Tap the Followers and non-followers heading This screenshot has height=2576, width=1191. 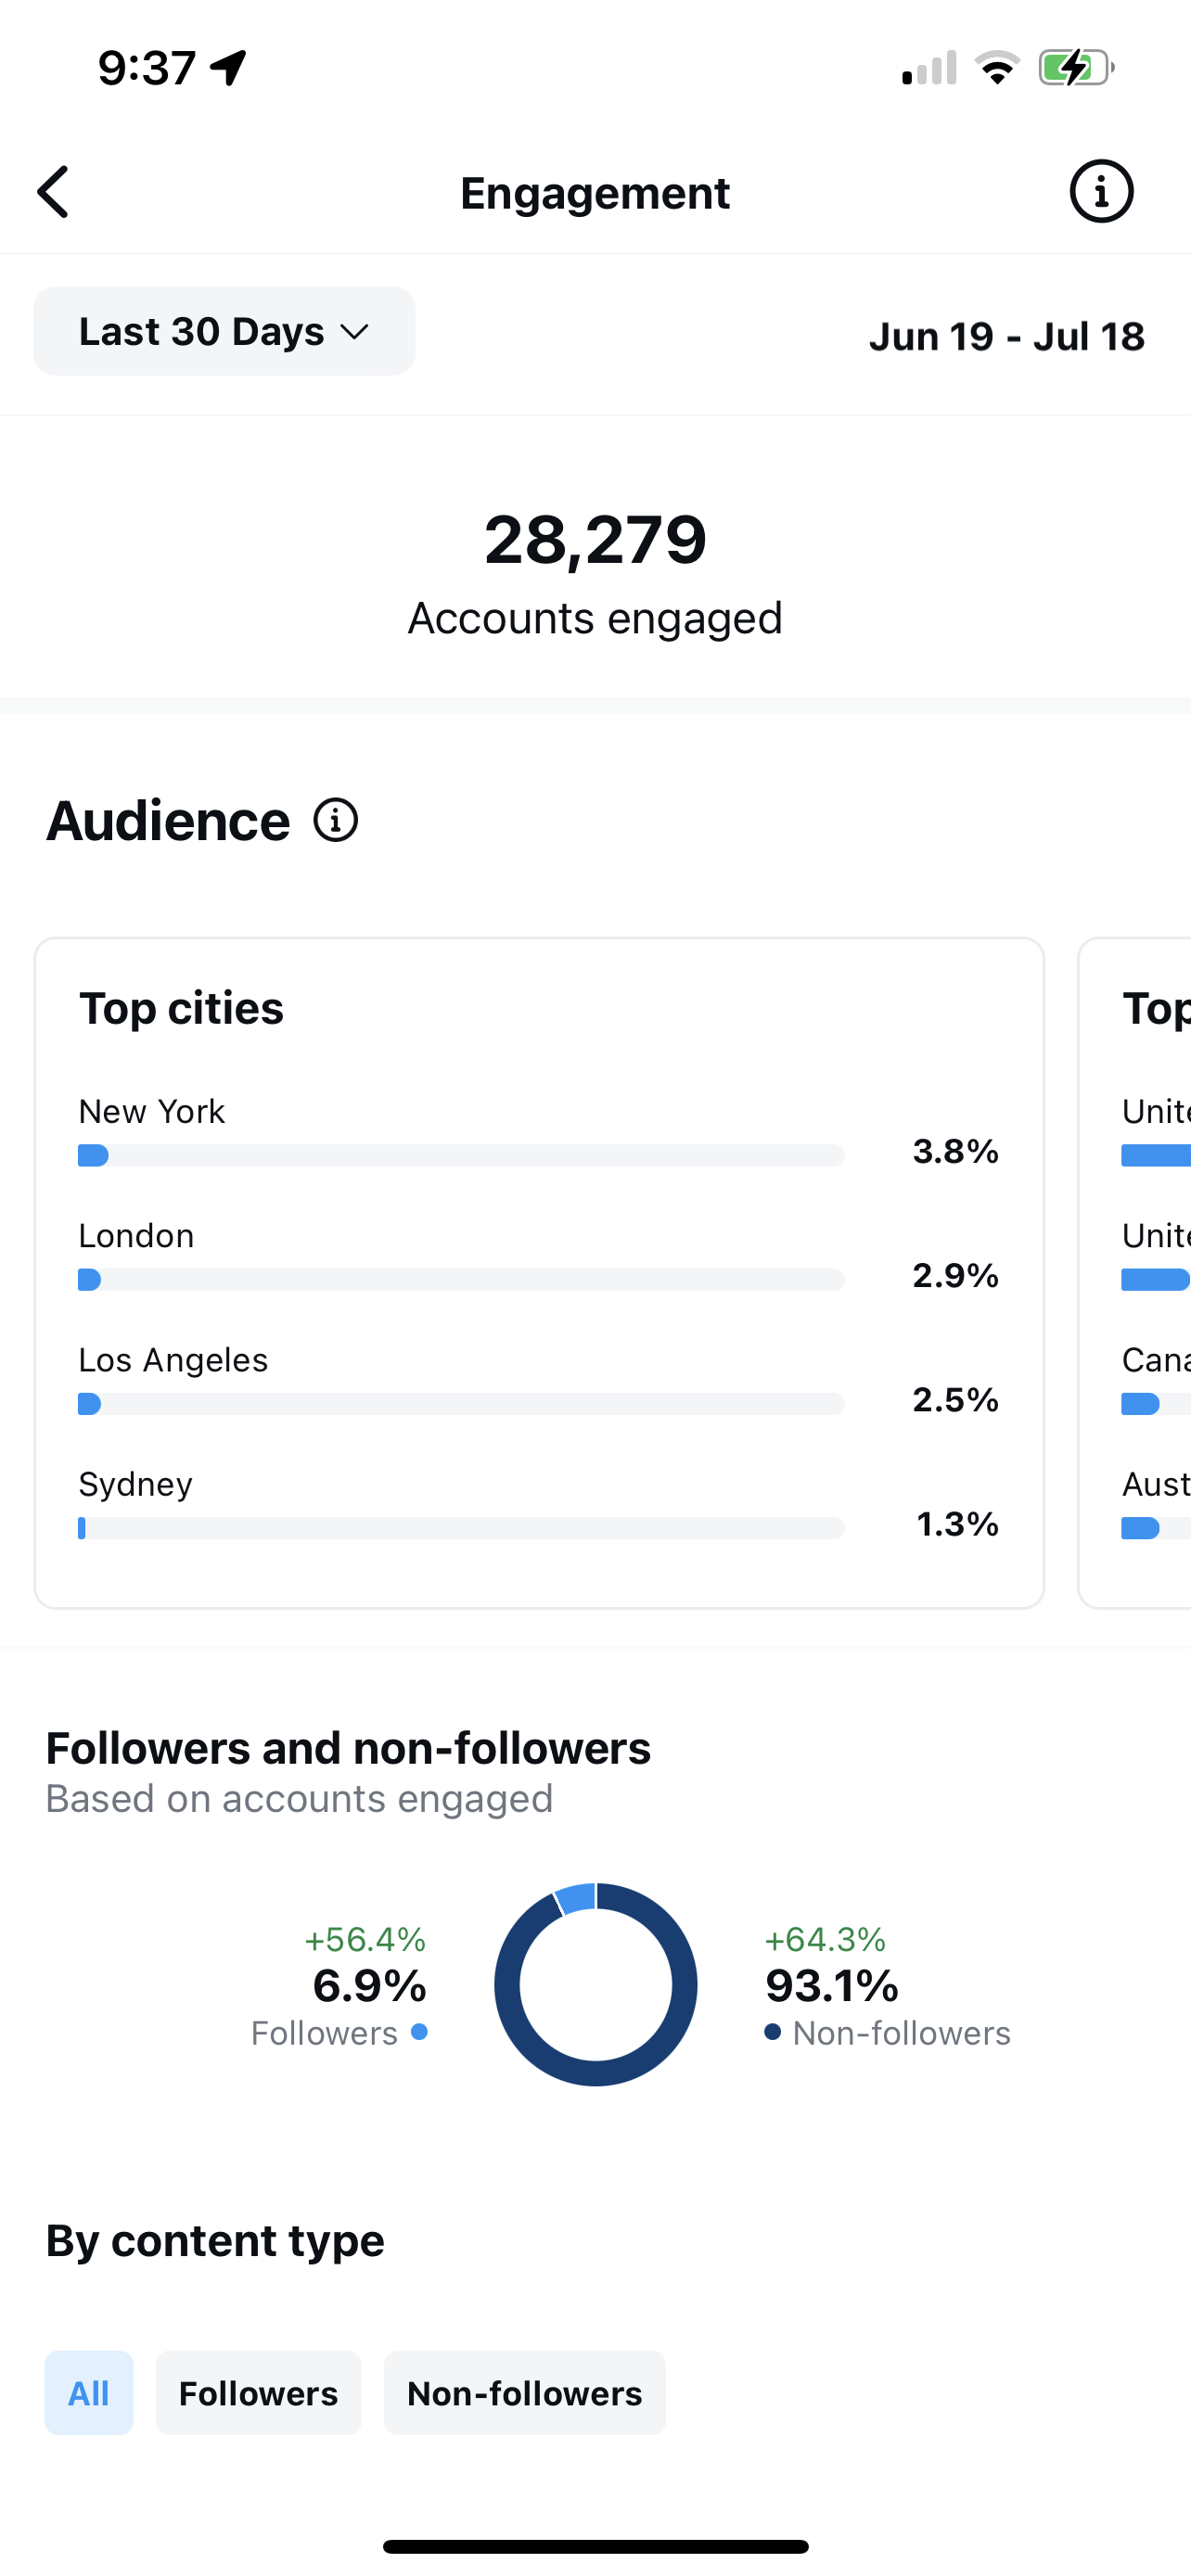click(x=349, y=1748)
